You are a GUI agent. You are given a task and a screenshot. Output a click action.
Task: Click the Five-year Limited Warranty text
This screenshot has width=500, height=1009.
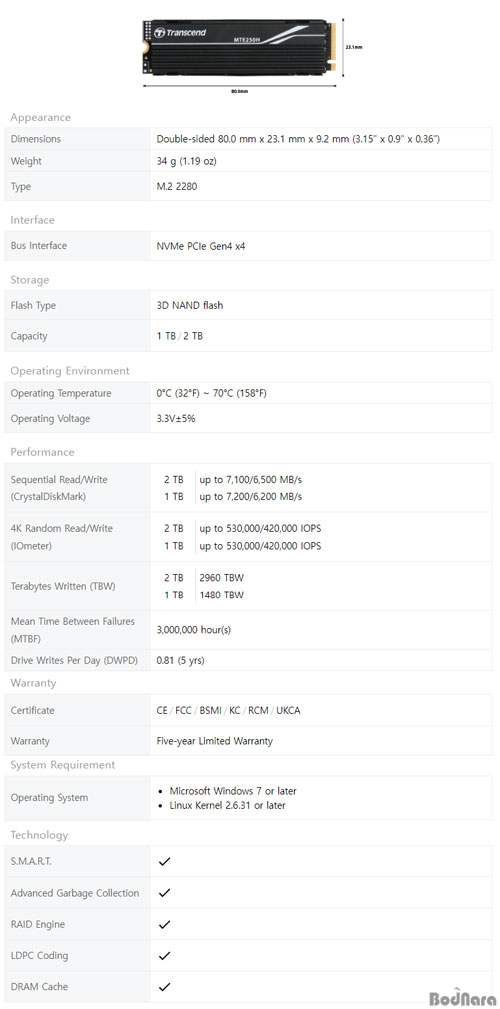click(215, 741)
